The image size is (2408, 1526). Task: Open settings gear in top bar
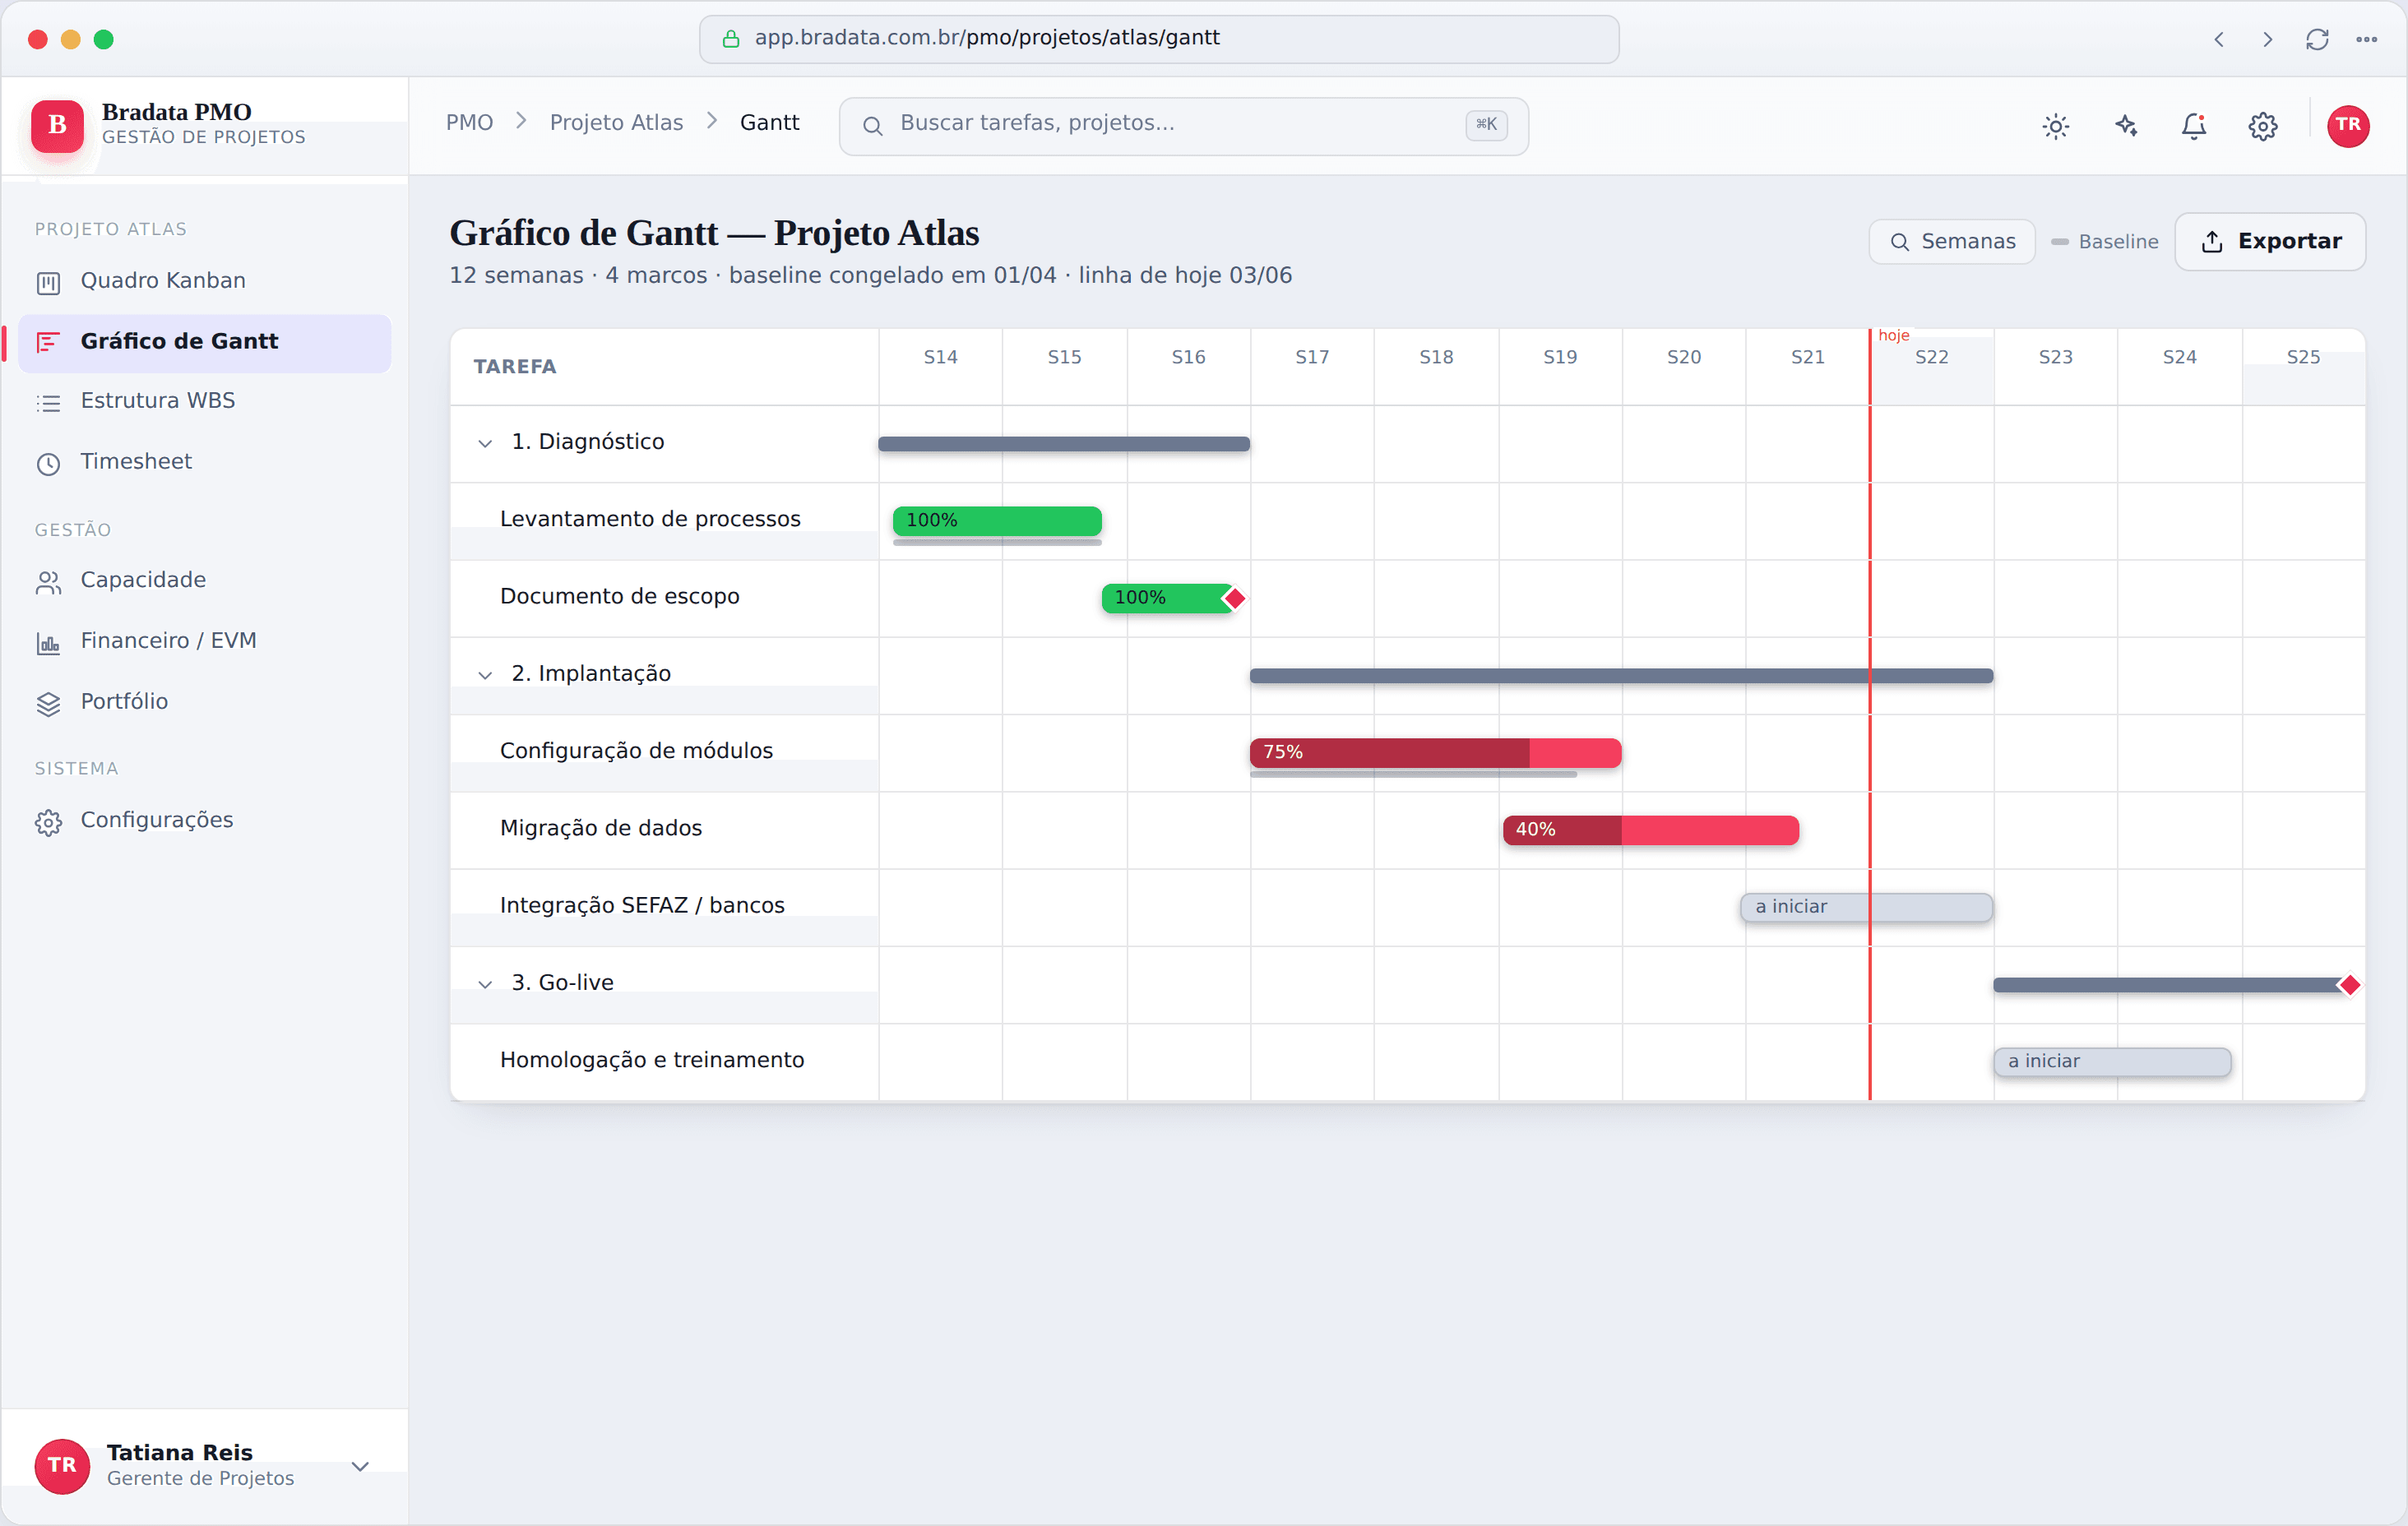click(x=2263, y=126)
